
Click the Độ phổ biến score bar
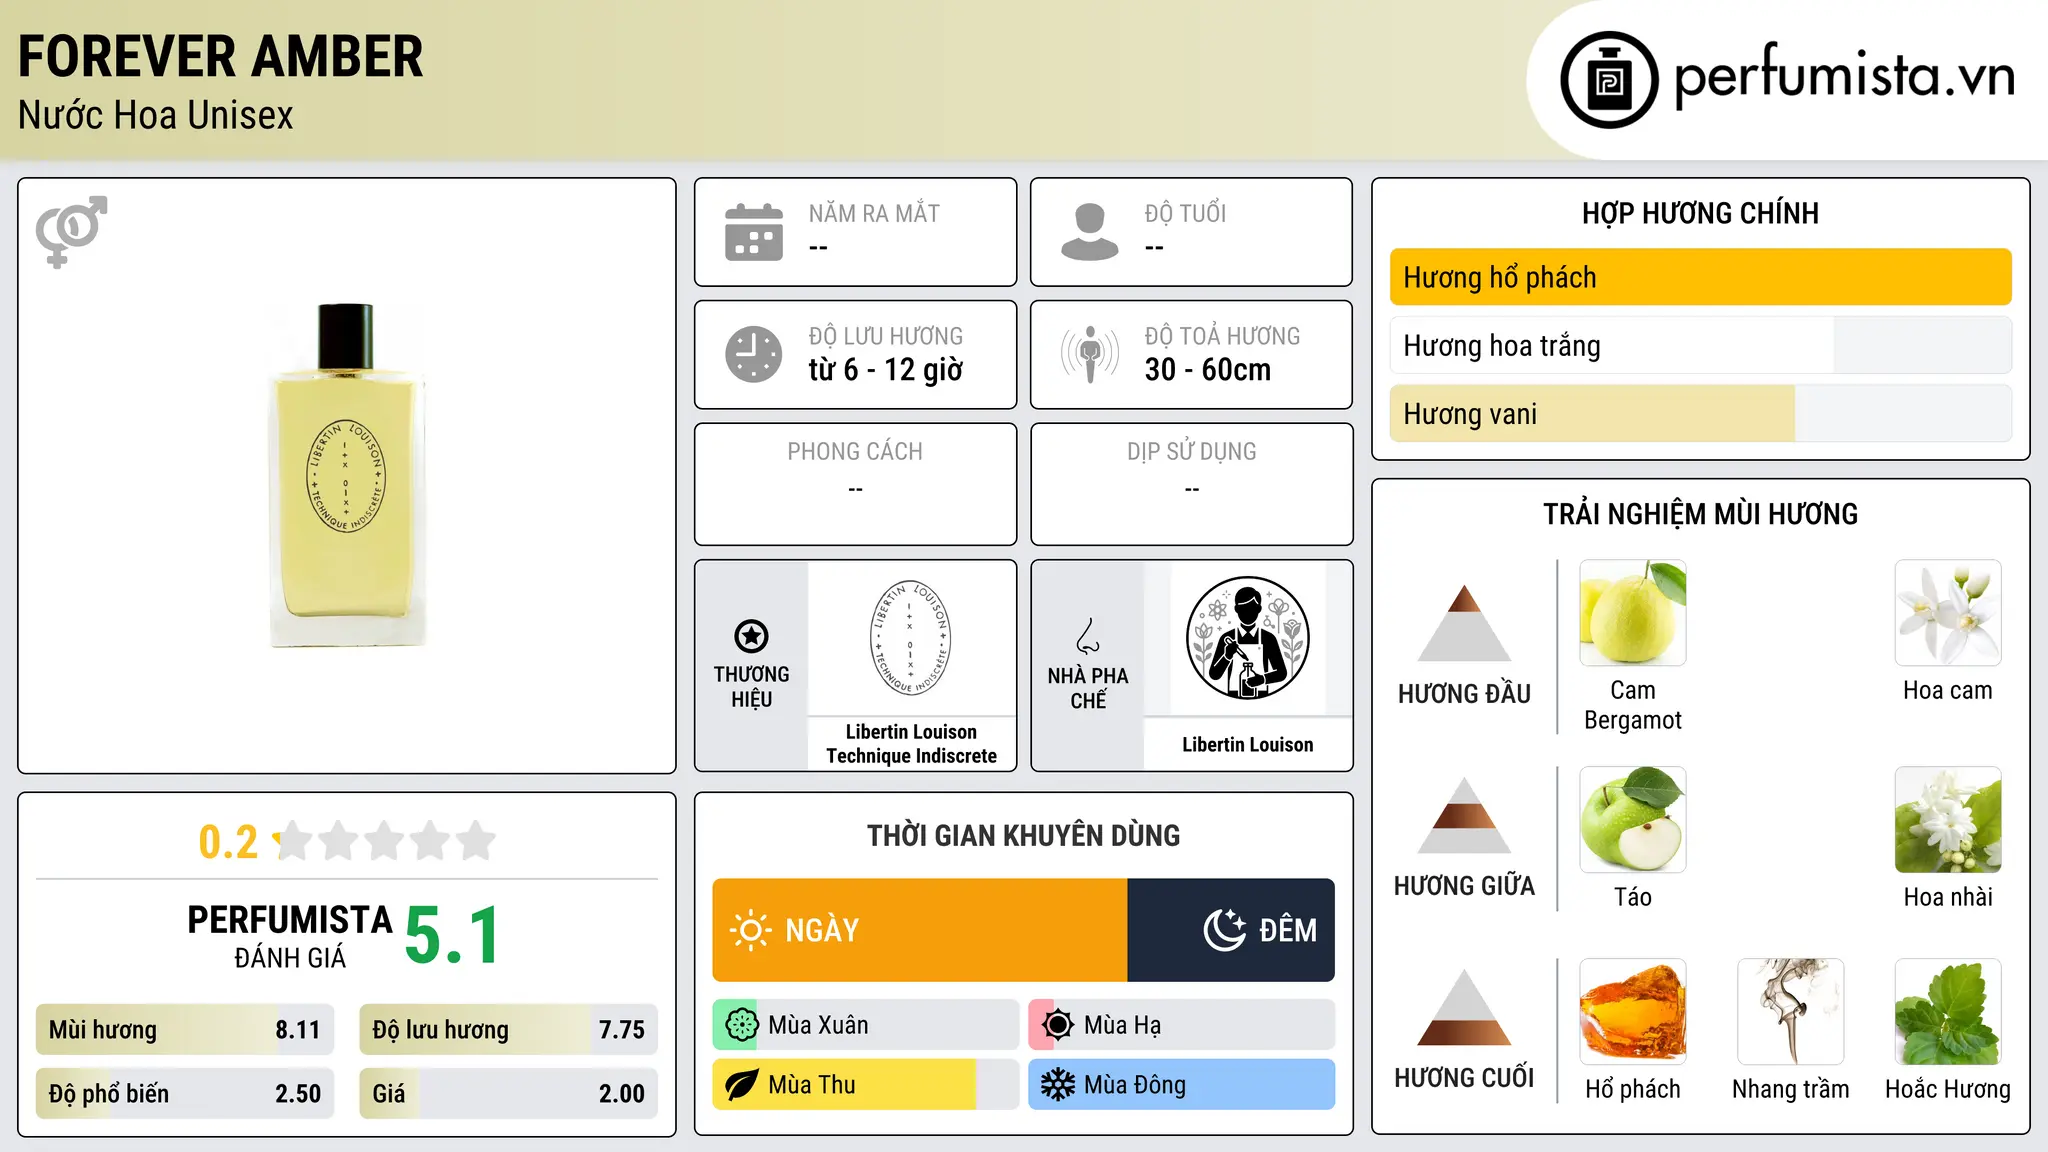point(185,1094)
